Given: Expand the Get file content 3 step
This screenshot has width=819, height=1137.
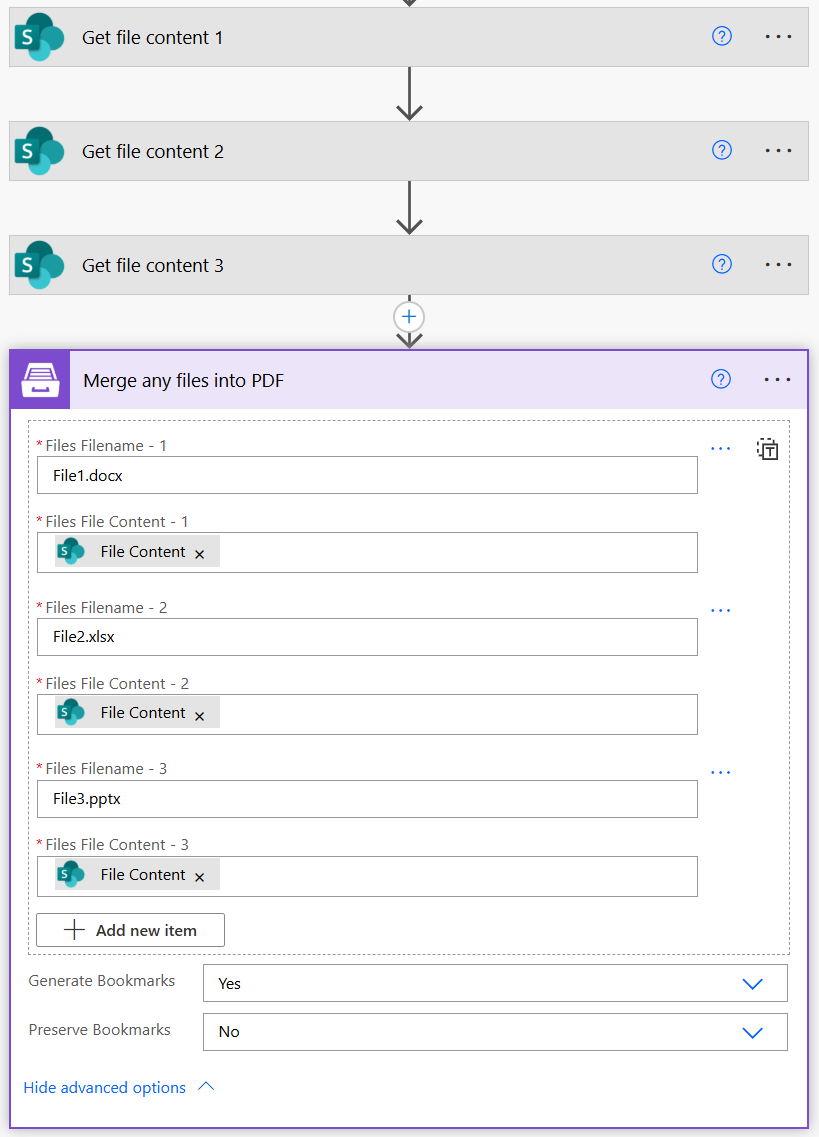Looking at the screenshot, I should click(x=408, y=265).
